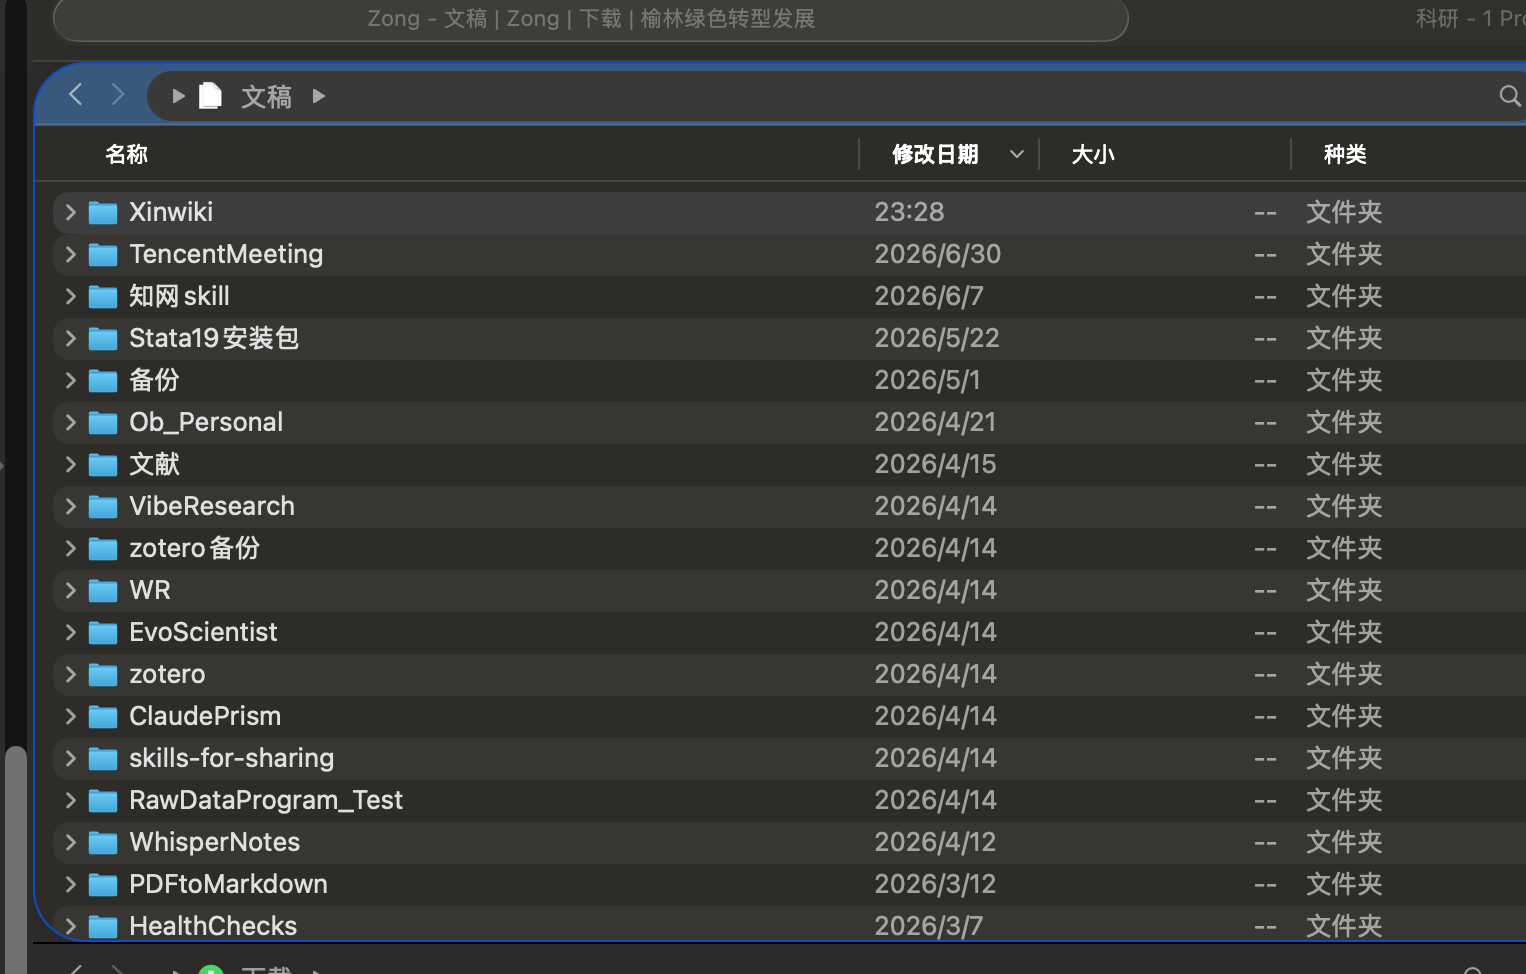Click the Xinwiki folder icon

click(103, 212)
